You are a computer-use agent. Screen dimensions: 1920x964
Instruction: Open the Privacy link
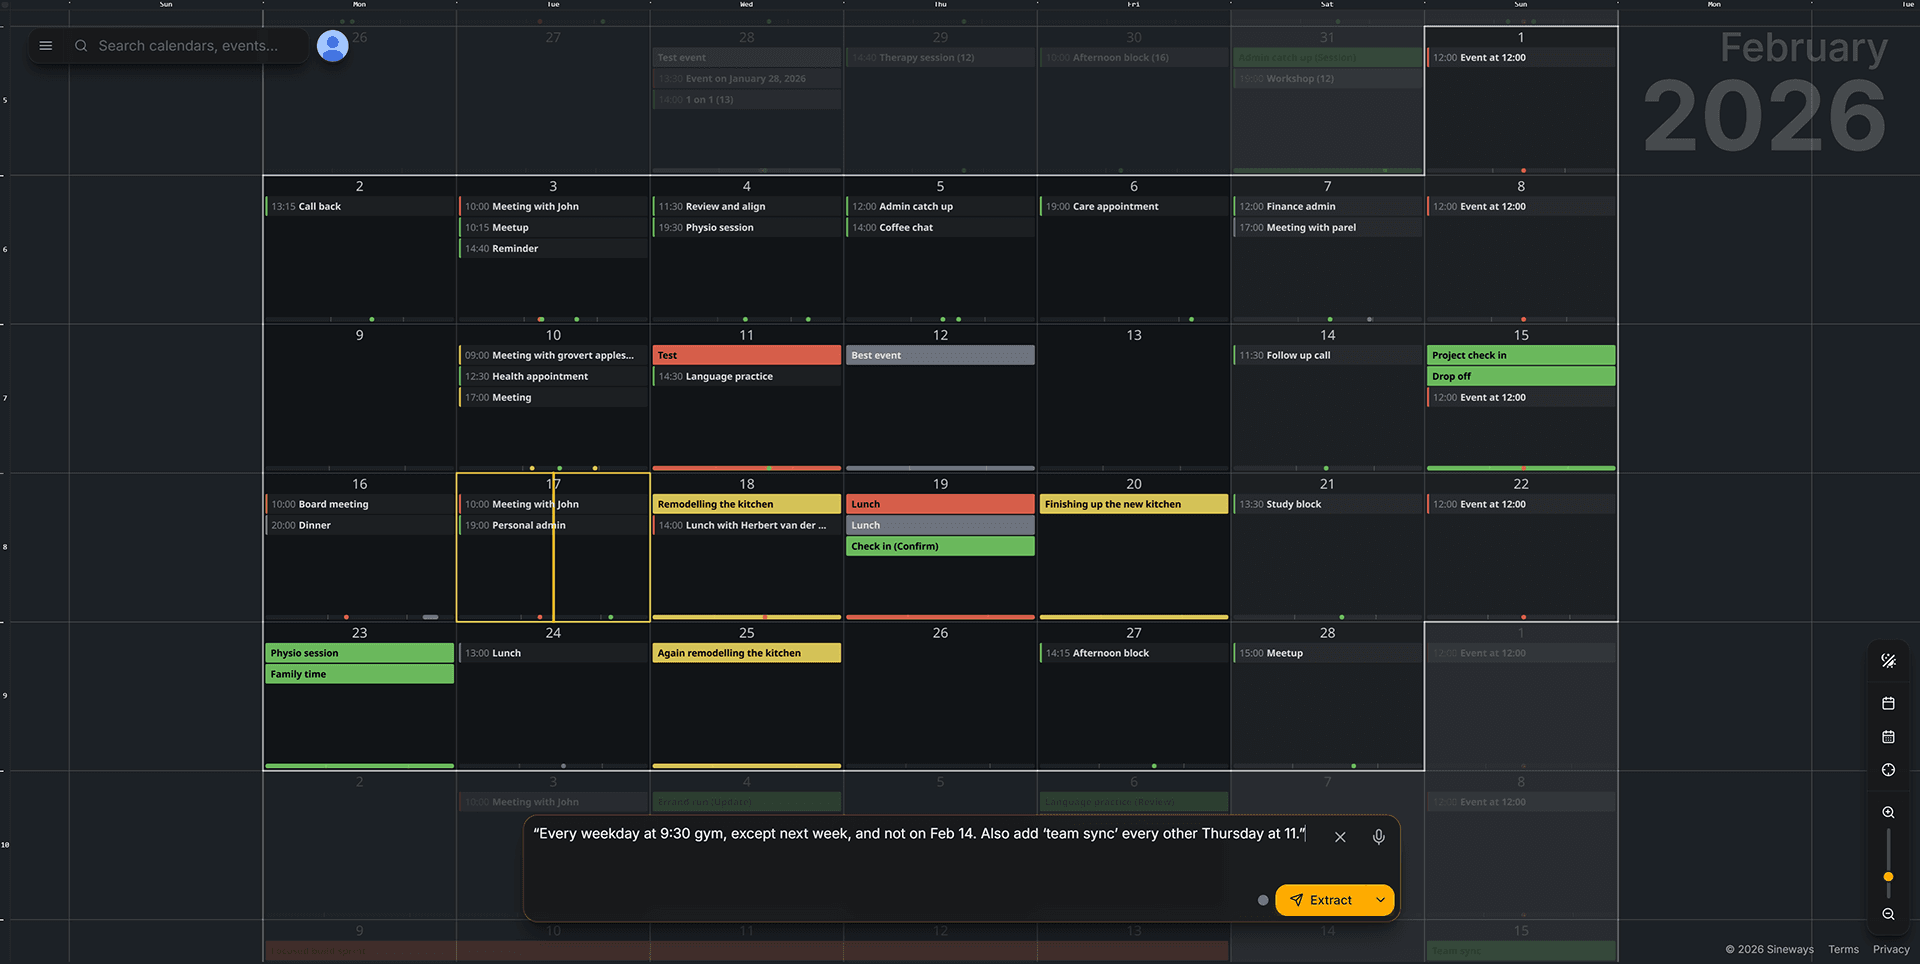(1891, 949)
